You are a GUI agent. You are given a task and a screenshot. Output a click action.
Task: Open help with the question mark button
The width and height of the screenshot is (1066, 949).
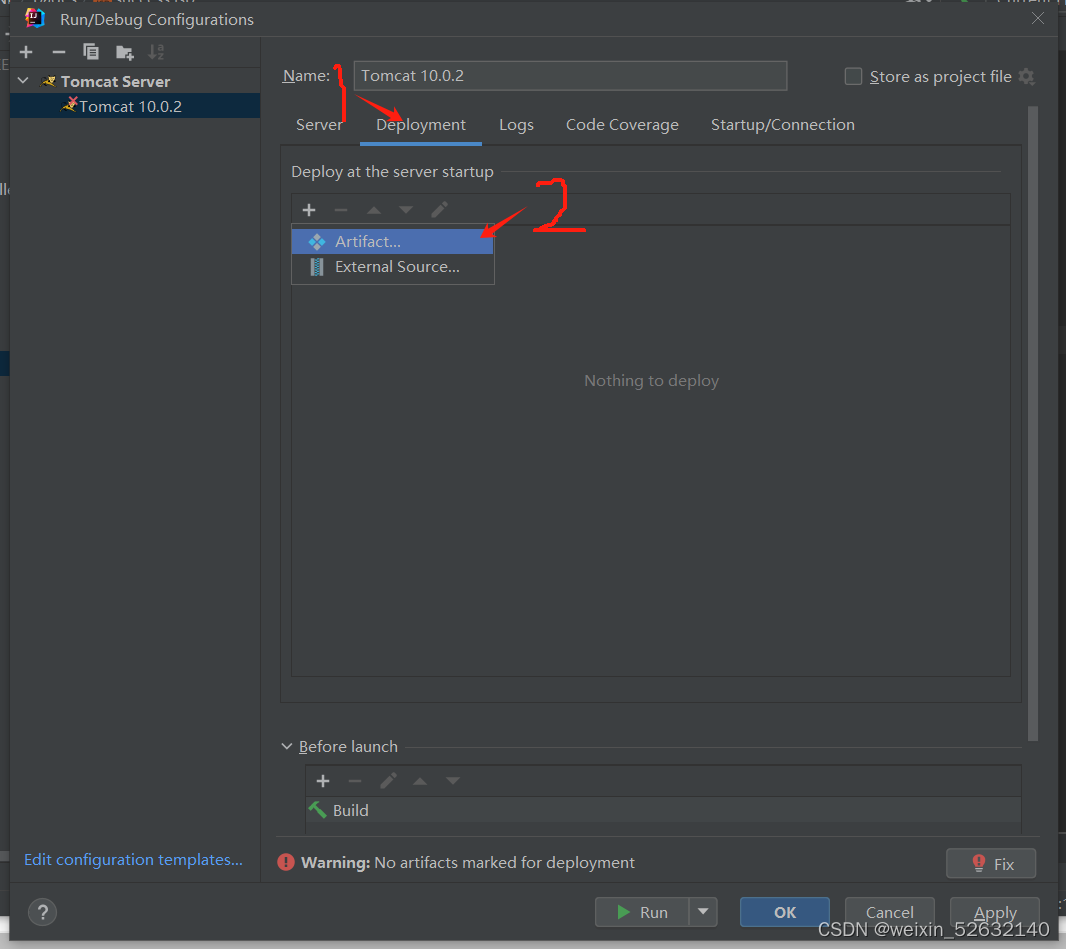point(43,912)
